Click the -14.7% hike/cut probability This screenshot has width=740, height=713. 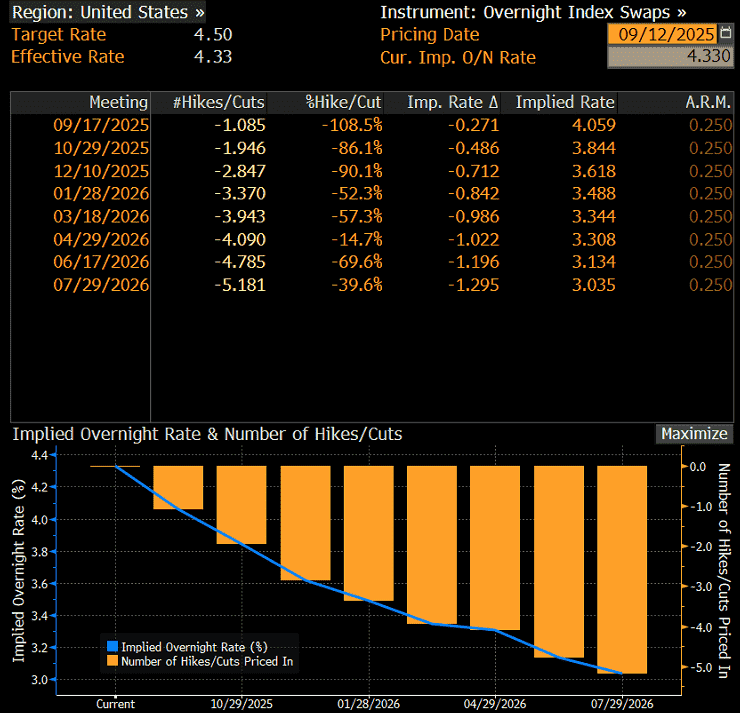(x=356, y=239)
